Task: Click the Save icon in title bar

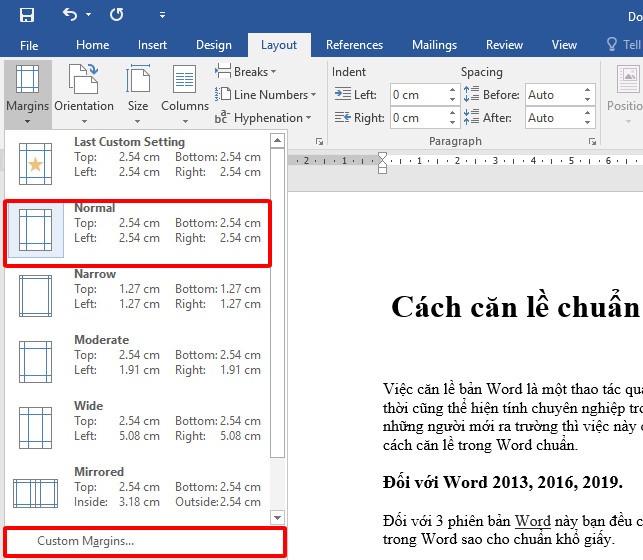Action: pyautogui.click(x=26, y=15)
